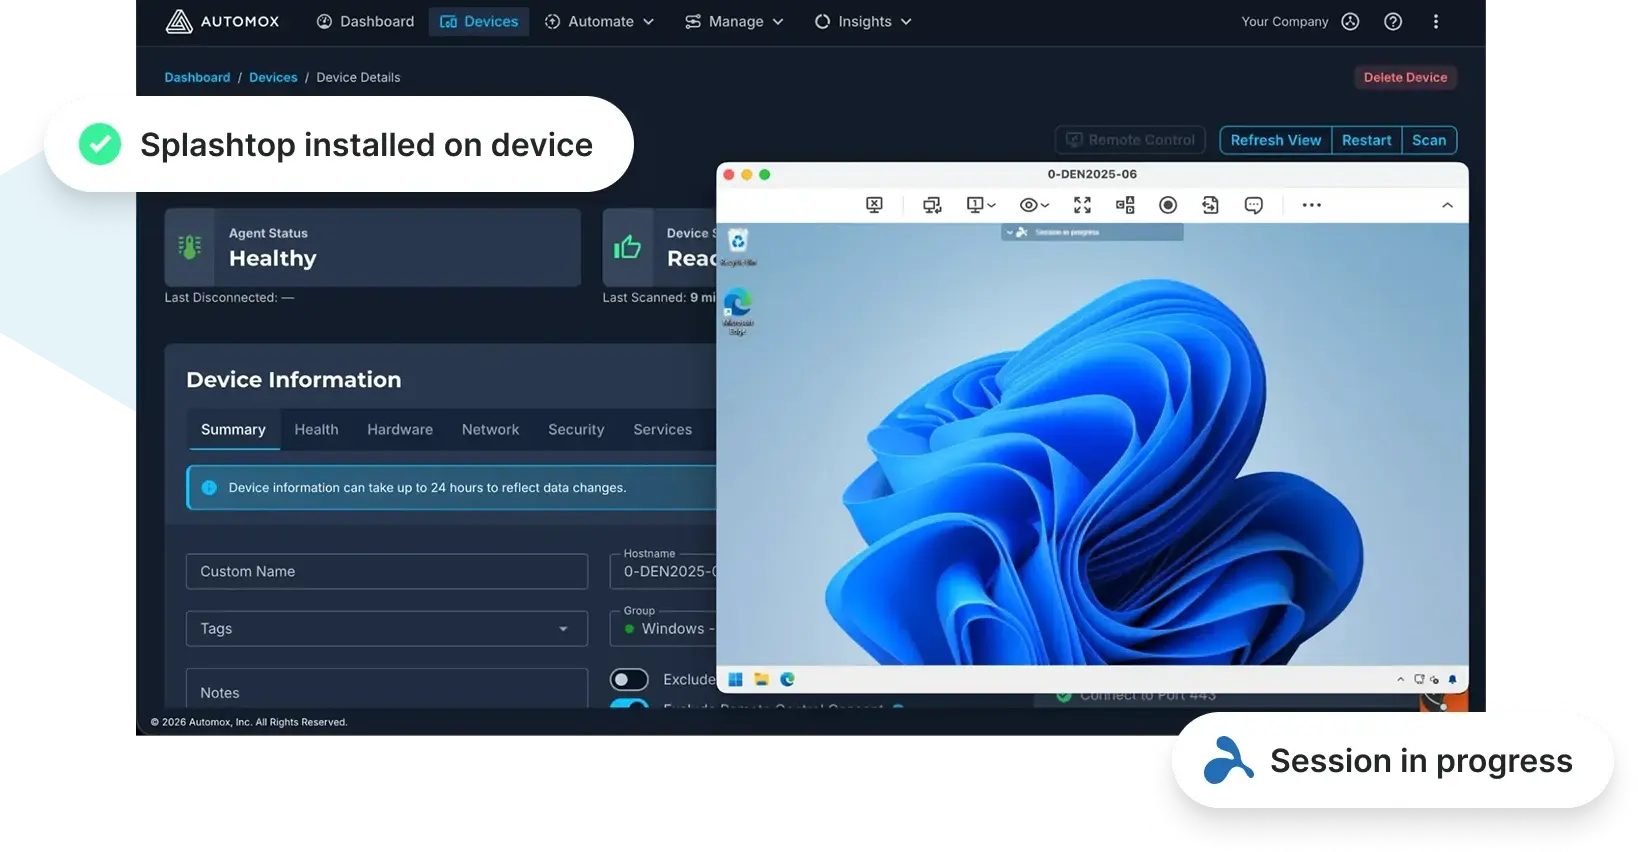Switch to the Hardware tab
This screenshot has width=1638, height=852.
(x=399, y=430)
